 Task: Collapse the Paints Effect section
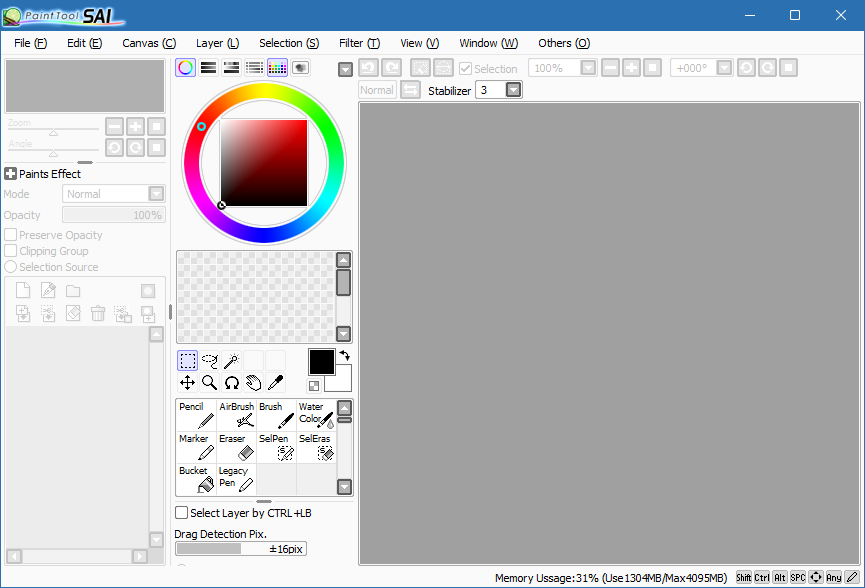click(x=8, y=173)
